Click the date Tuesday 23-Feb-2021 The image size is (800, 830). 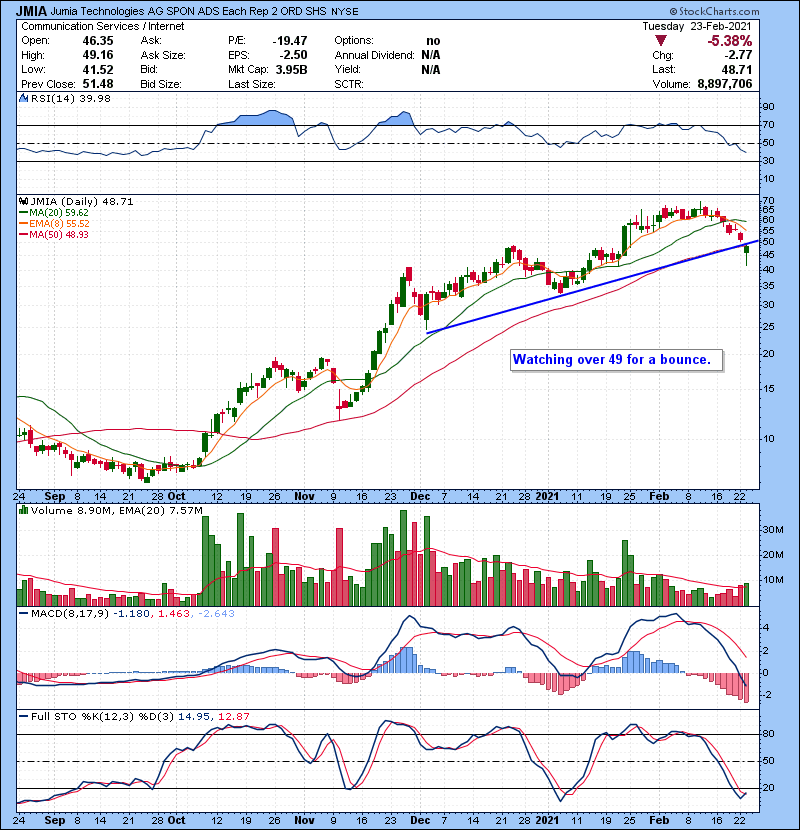697,26
